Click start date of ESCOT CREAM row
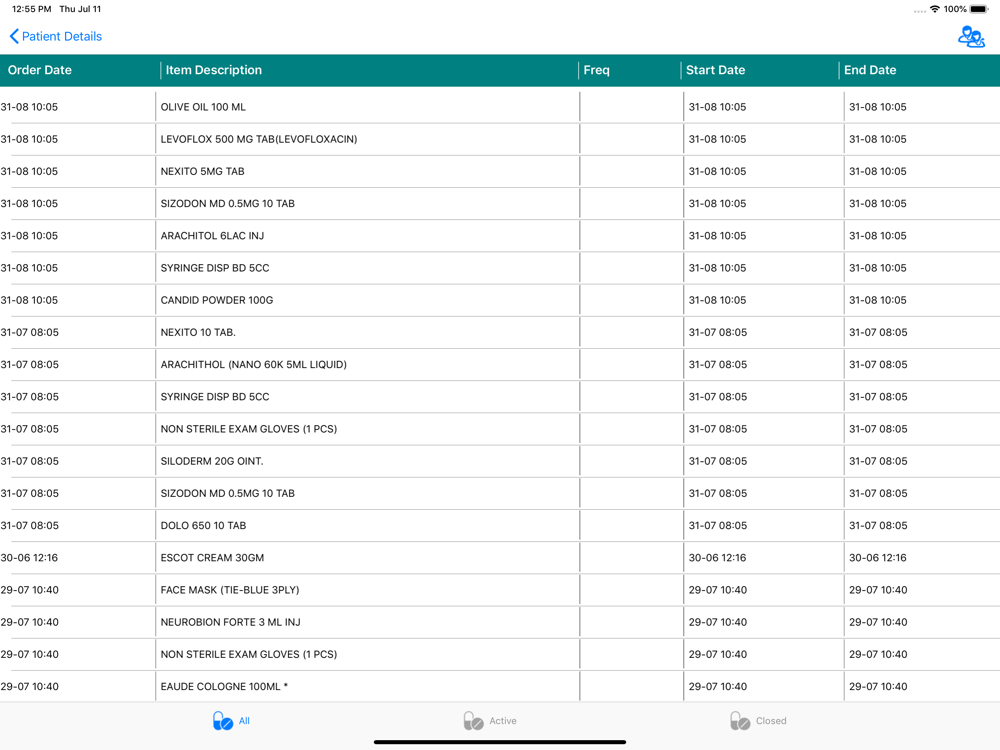 click(717, 558)
